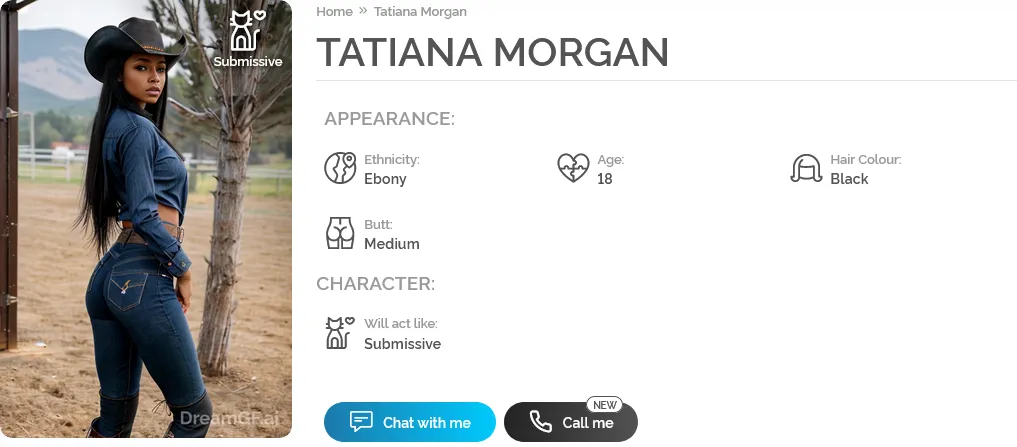Click the Hair Colour icon

tap(806, 168)
